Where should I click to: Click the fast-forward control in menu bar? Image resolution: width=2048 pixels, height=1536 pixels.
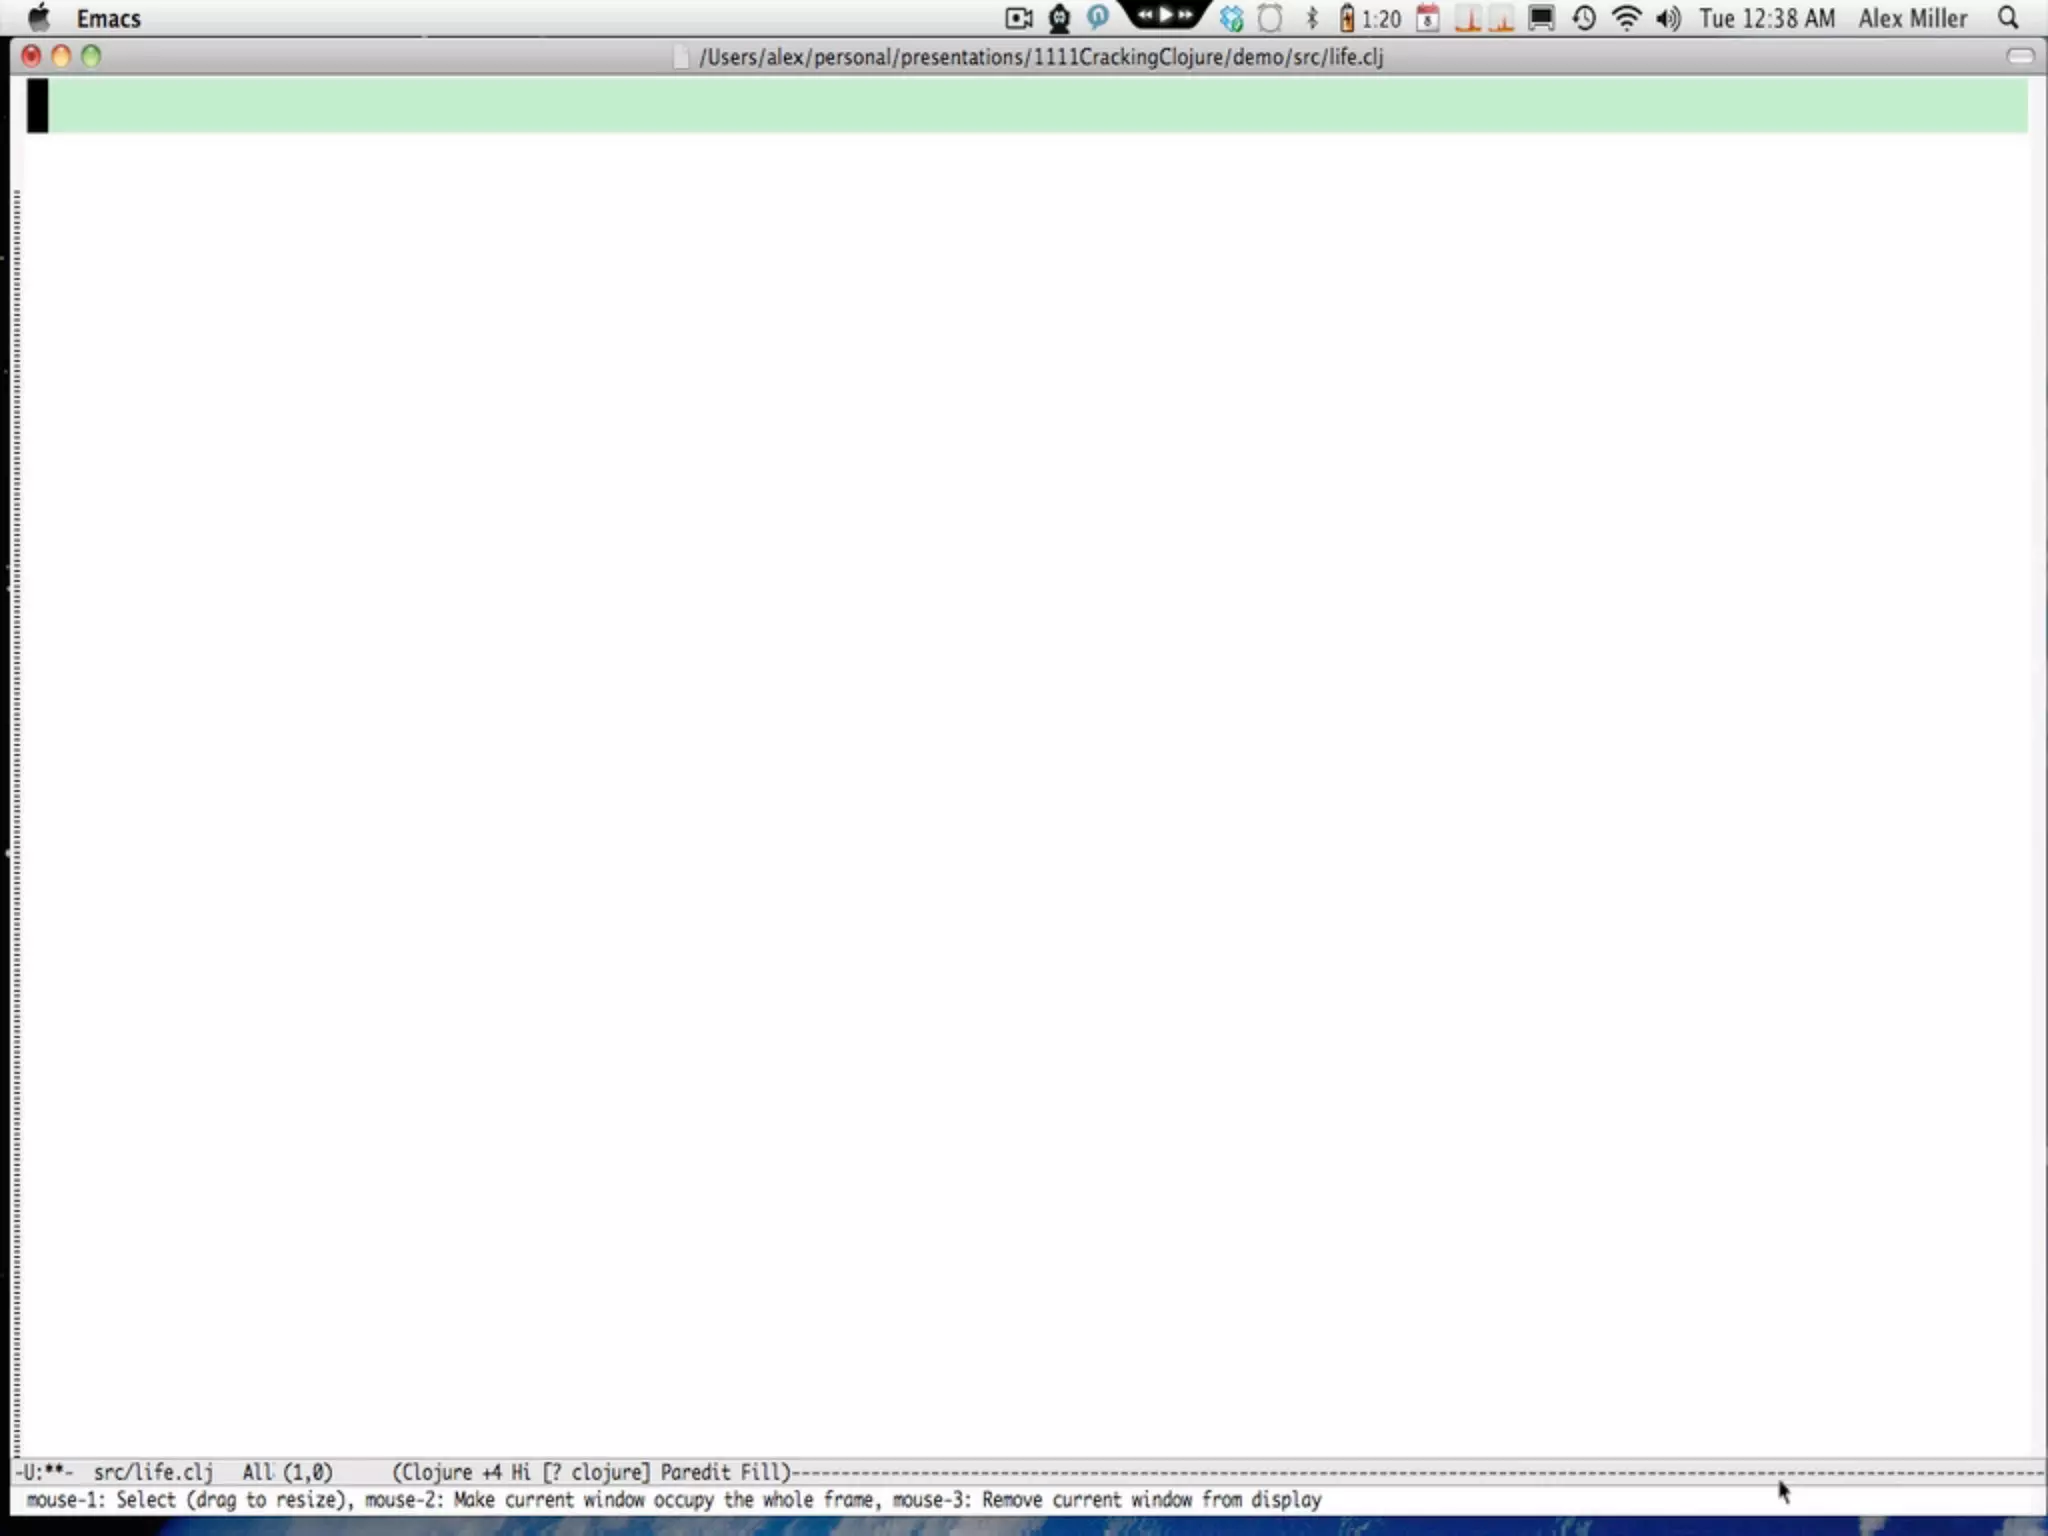coord(1185,15)
